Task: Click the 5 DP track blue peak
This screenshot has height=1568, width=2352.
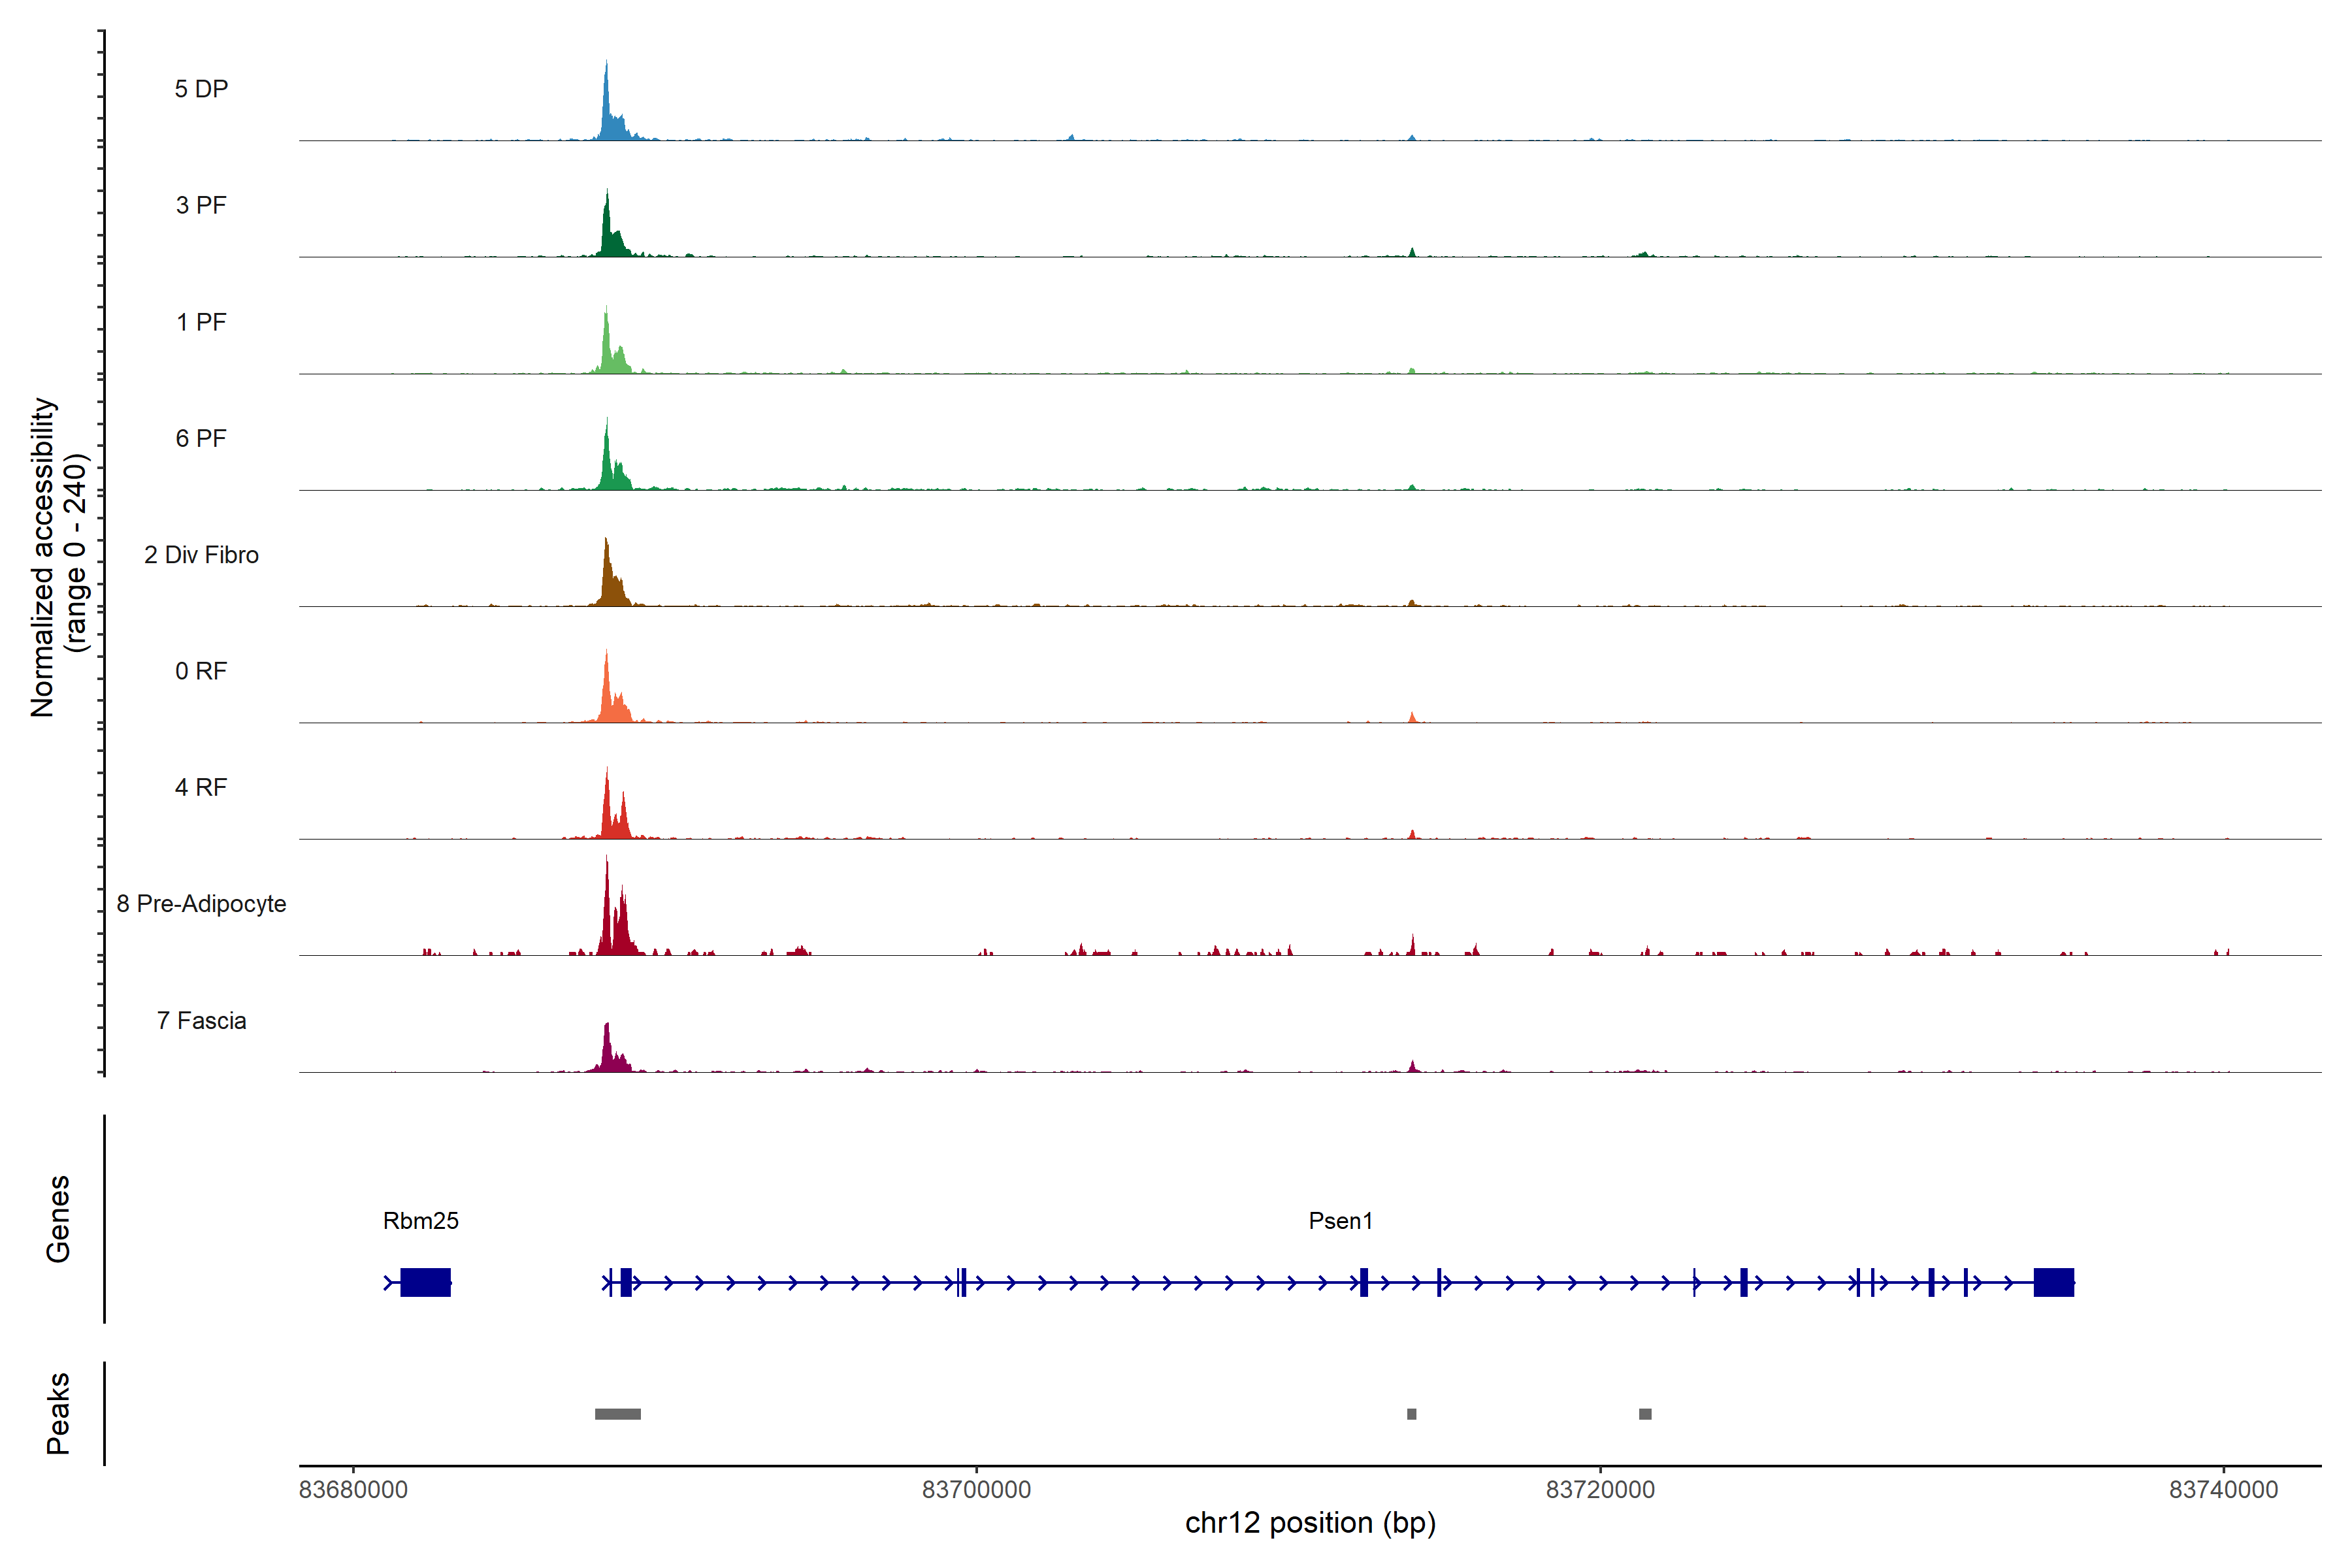Action: point(607,115)
